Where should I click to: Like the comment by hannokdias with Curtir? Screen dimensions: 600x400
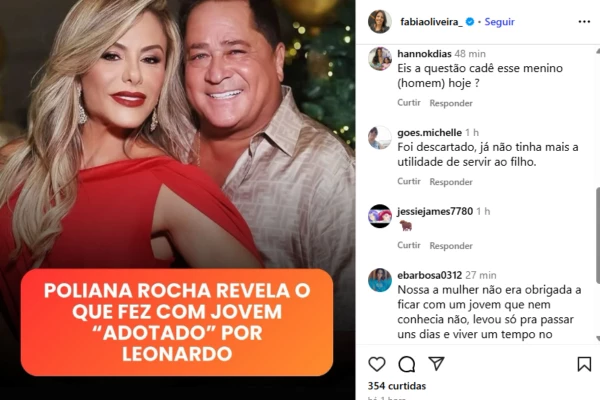click(x=409, y=103)
